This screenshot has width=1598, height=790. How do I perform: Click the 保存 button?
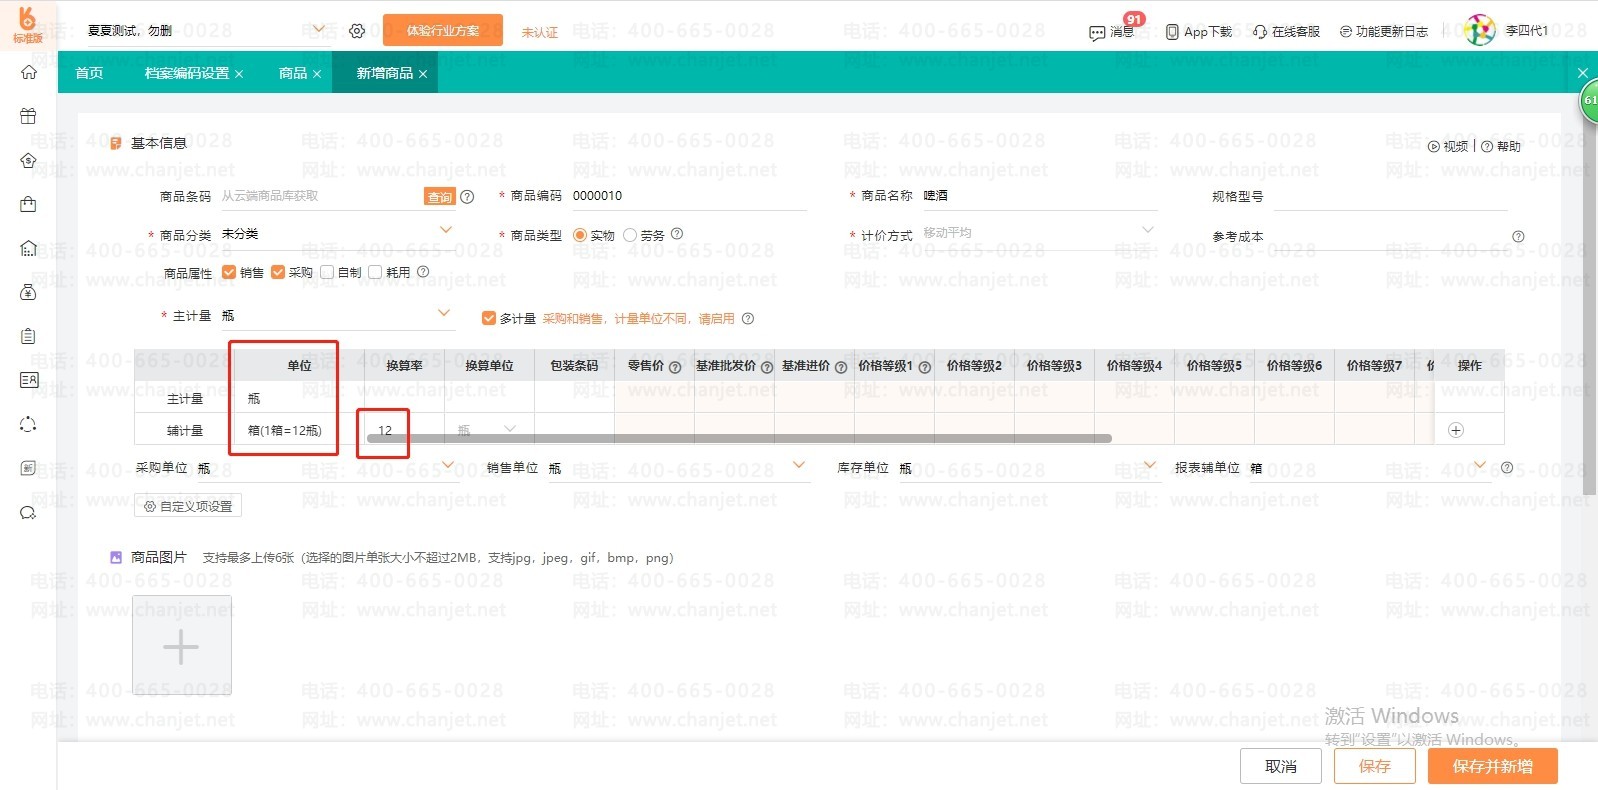pos(1375,766)
